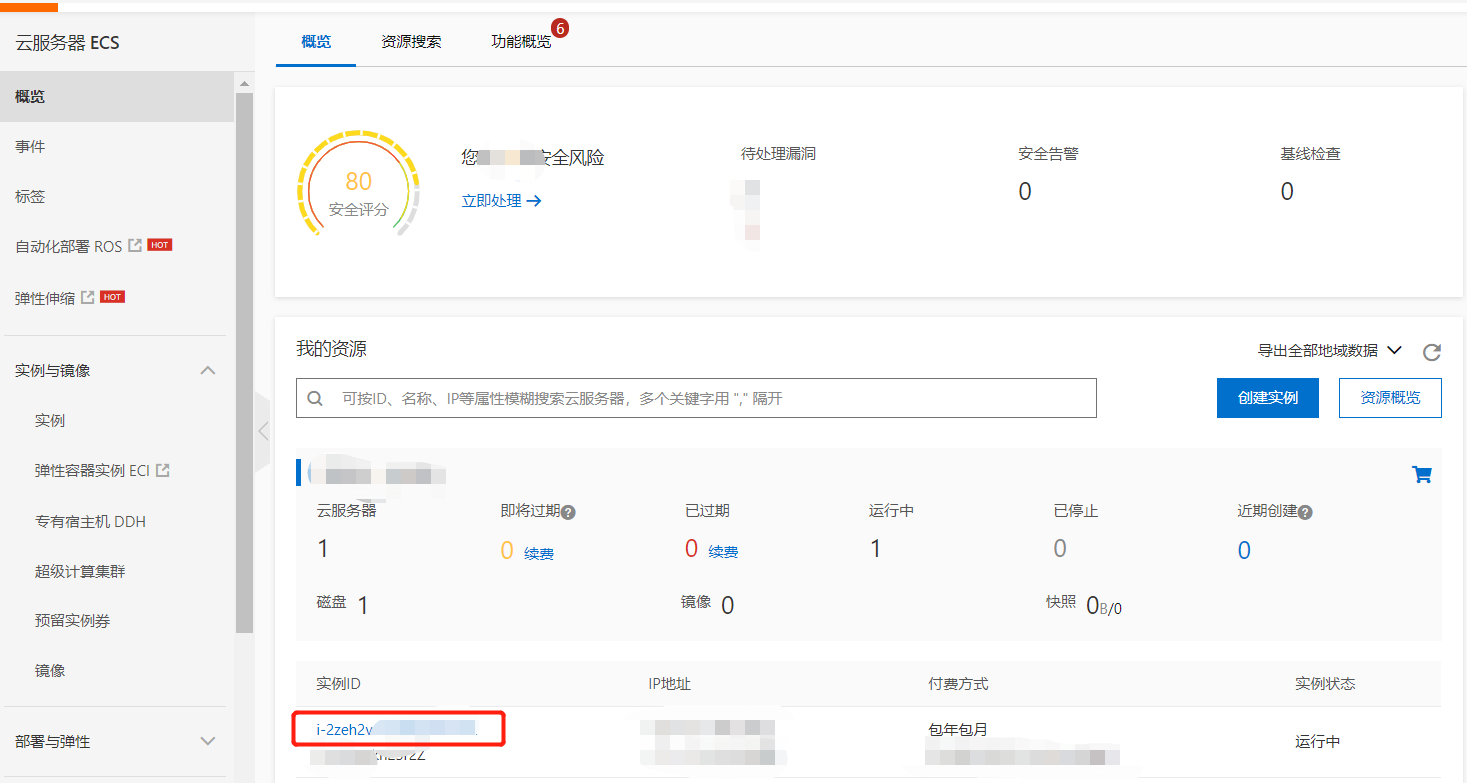Click the 运行中 count 1
Image resolution: width=1467 pixels, height=783 pixels.
875,548
